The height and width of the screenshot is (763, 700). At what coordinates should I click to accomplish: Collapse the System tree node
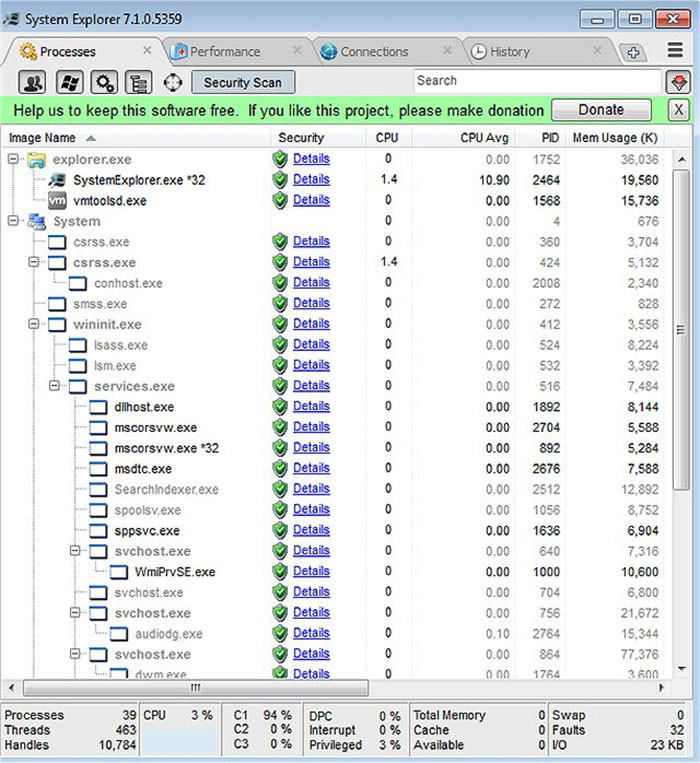click(x=13, y=221)
